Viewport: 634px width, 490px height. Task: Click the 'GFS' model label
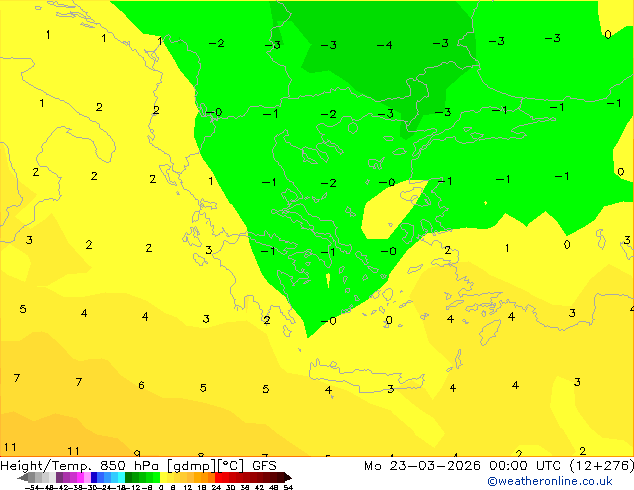pos(264,466)
